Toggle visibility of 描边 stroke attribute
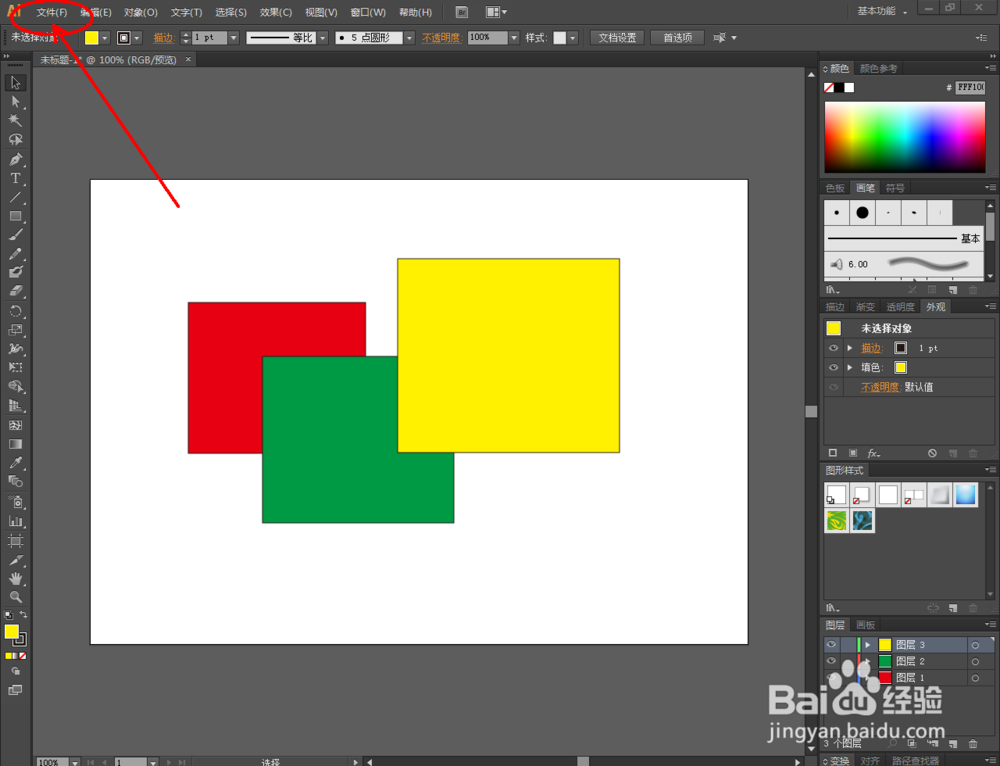1000x766 pixels. pos(833,348)
